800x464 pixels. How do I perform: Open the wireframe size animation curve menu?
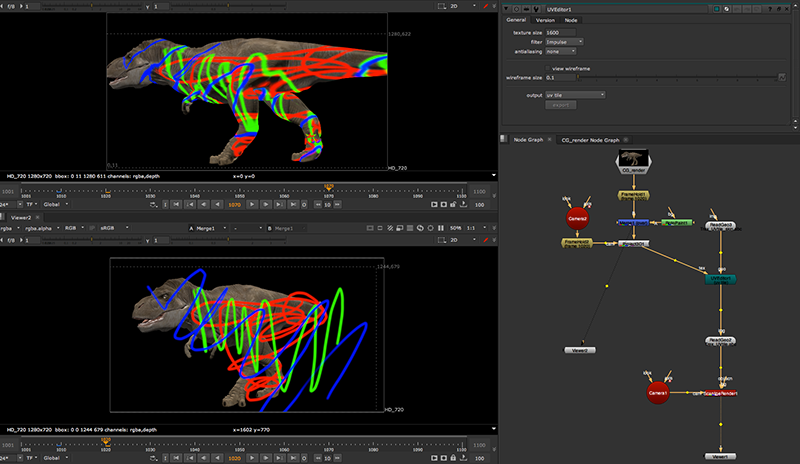(x=783, y=76)
